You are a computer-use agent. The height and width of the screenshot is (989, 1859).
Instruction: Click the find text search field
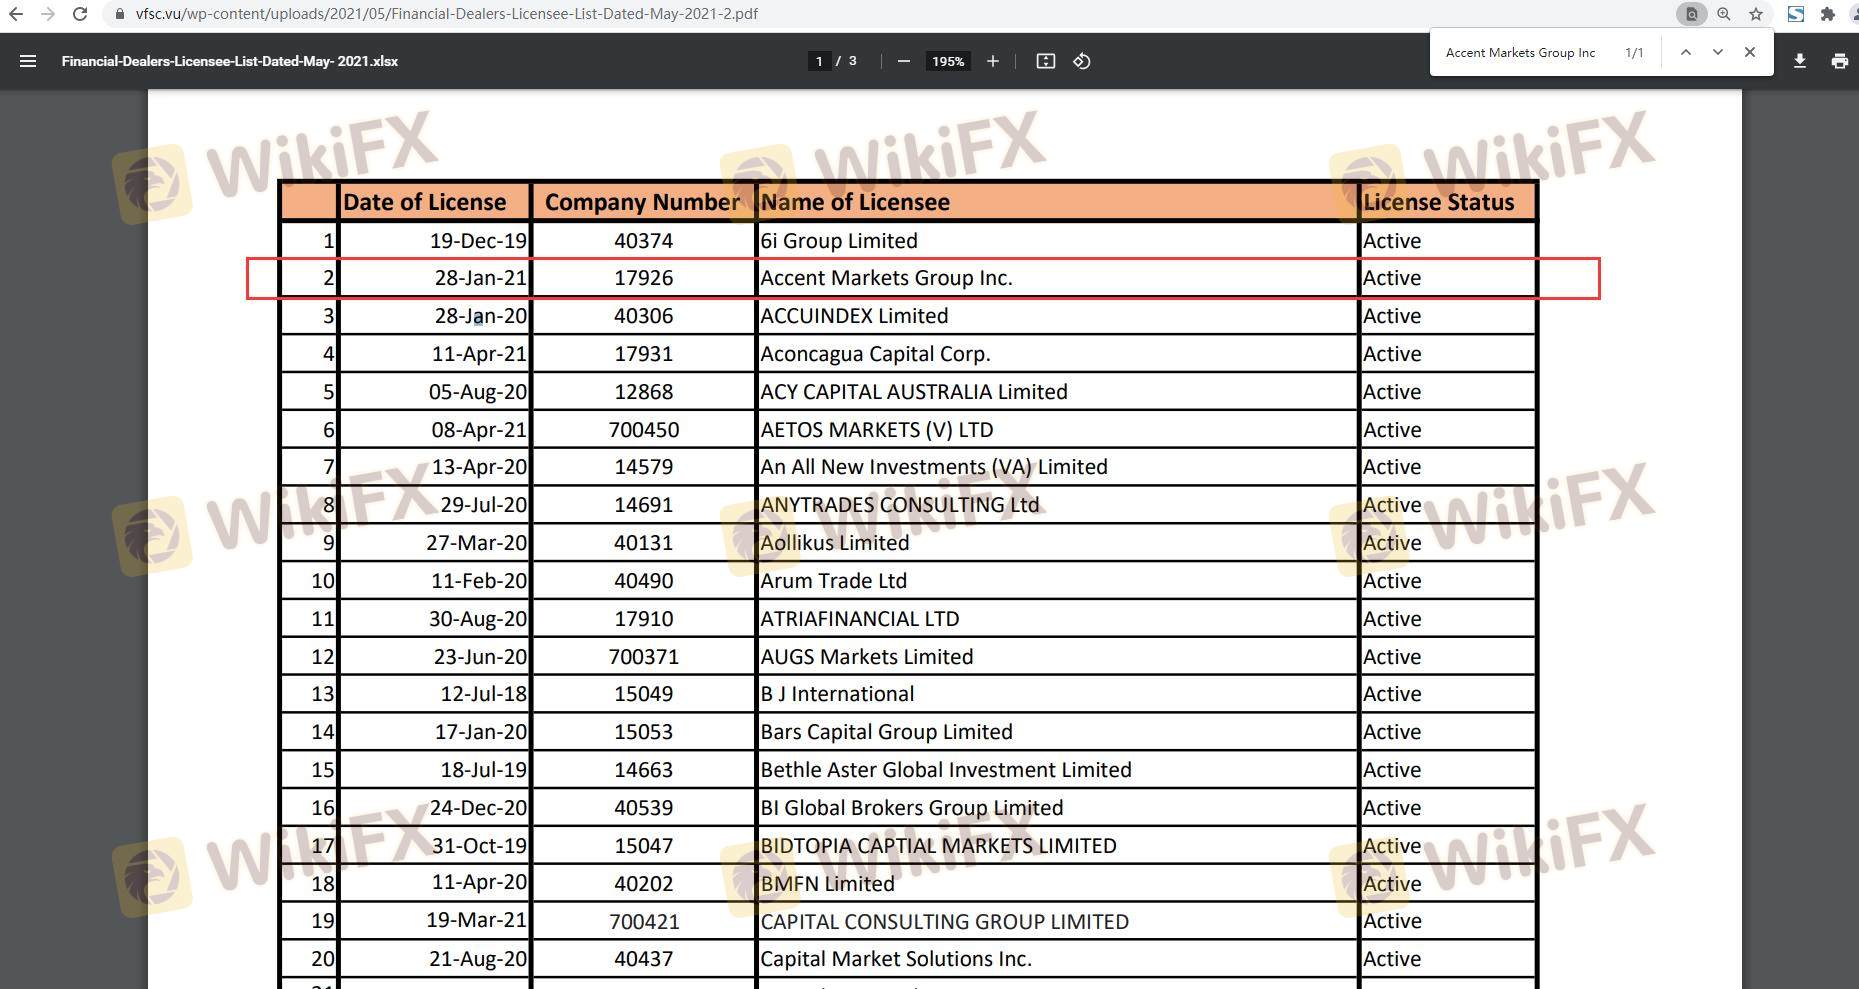1525,53
